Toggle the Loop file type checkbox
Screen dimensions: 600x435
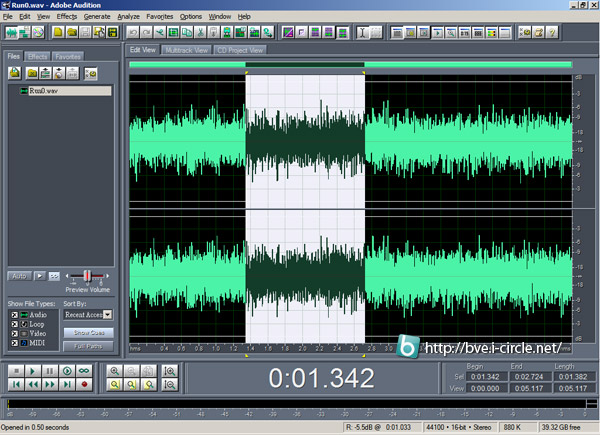pyautogui.click(x=14, y=324)
